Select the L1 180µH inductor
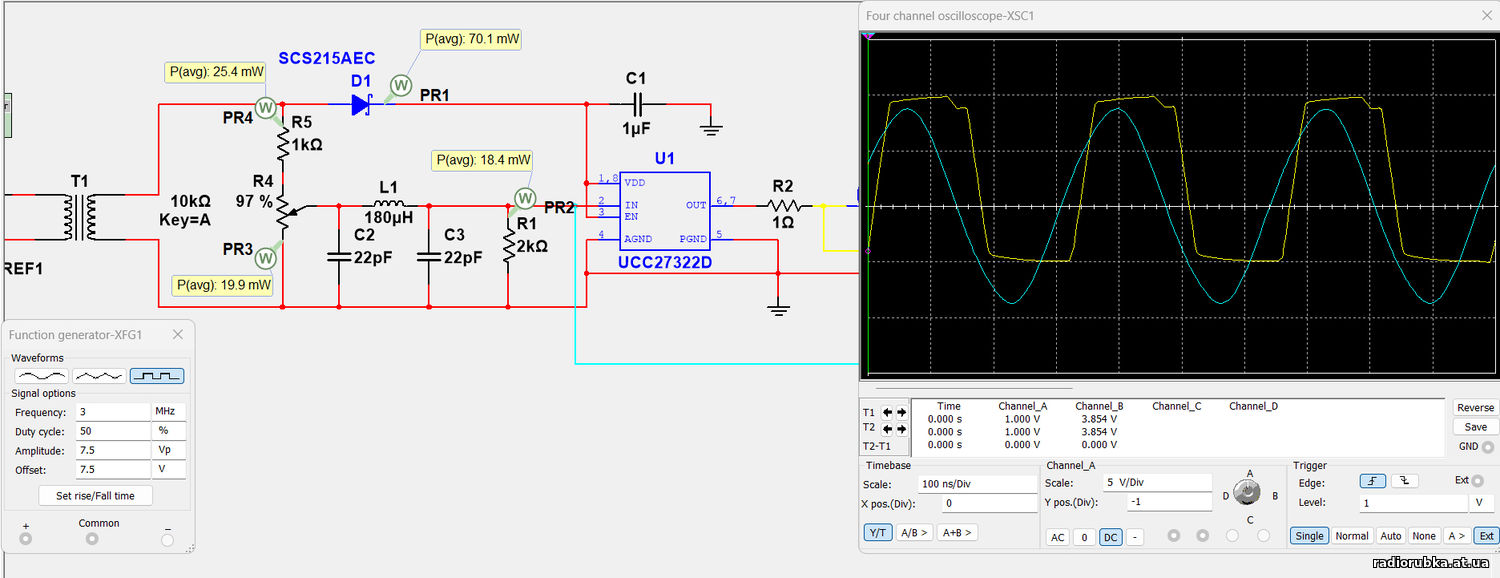 coord(389,204)
